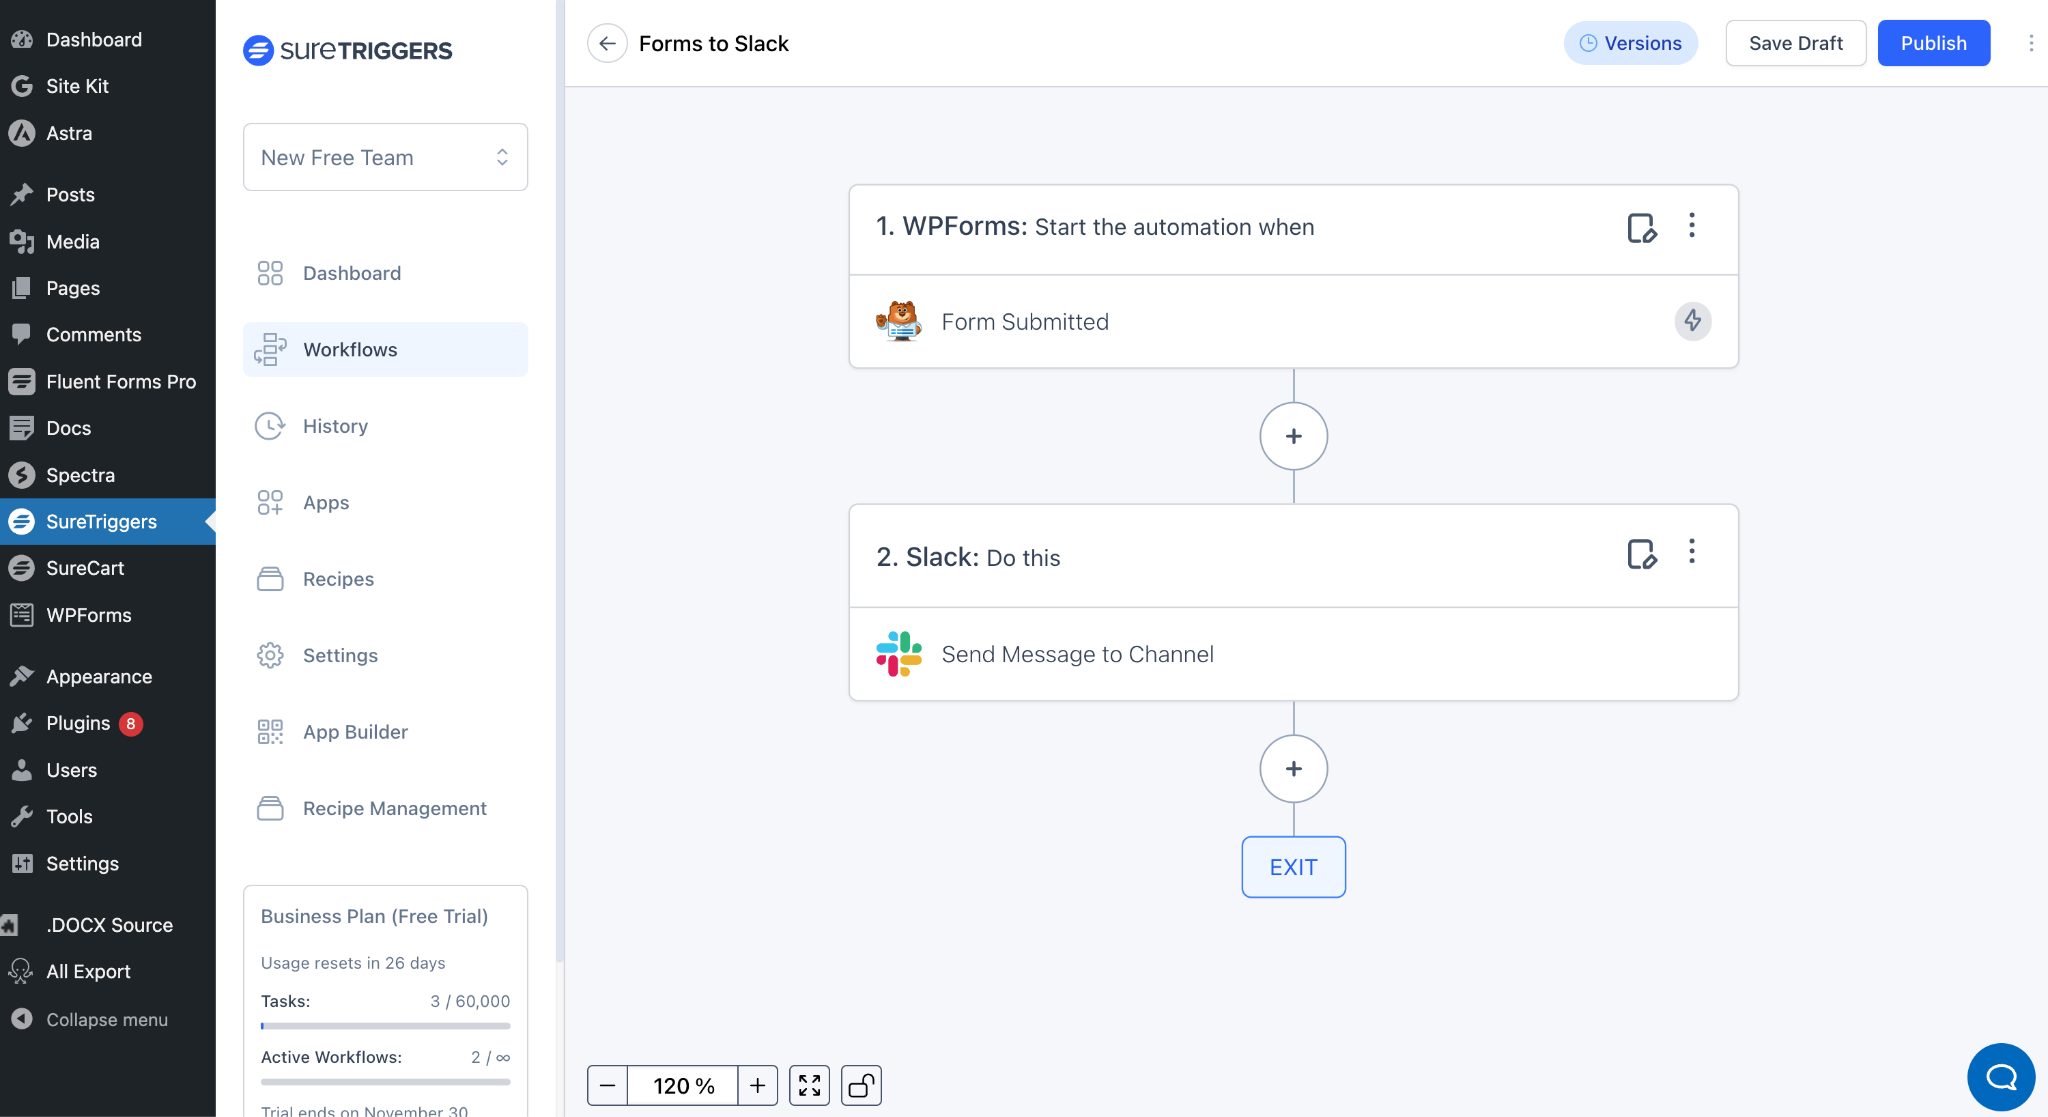
Task: Open WPForms step three-dot menu
Action: (x=1692, y=225)
